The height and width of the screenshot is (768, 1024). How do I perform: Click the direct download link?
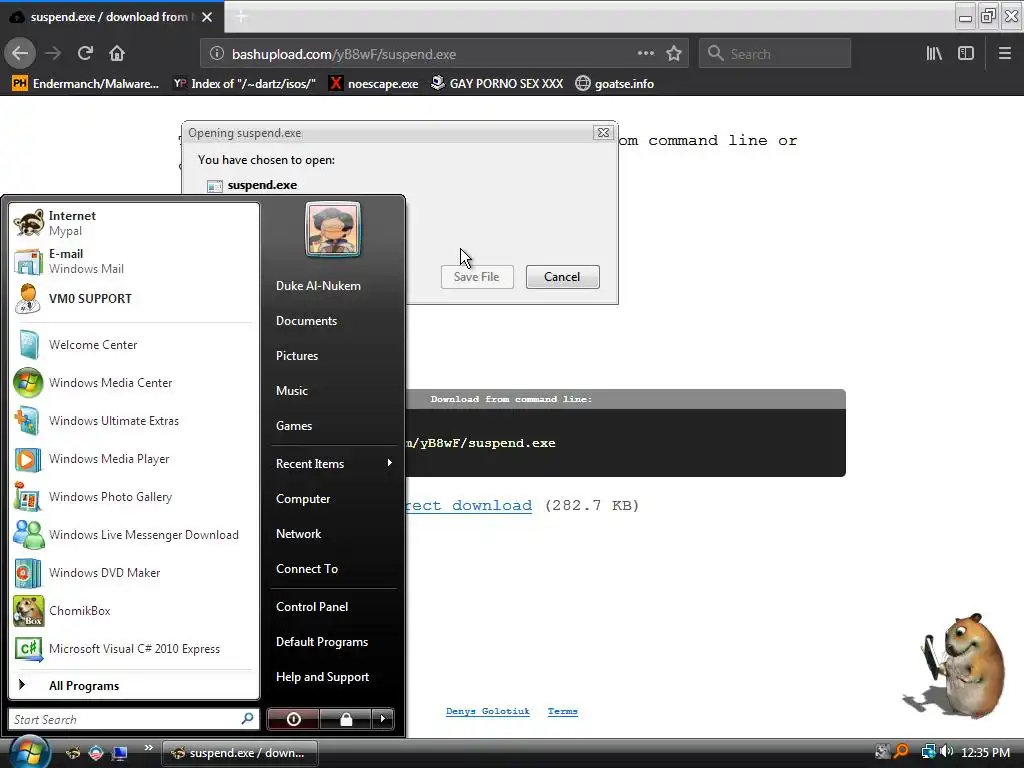pos(469,505)
